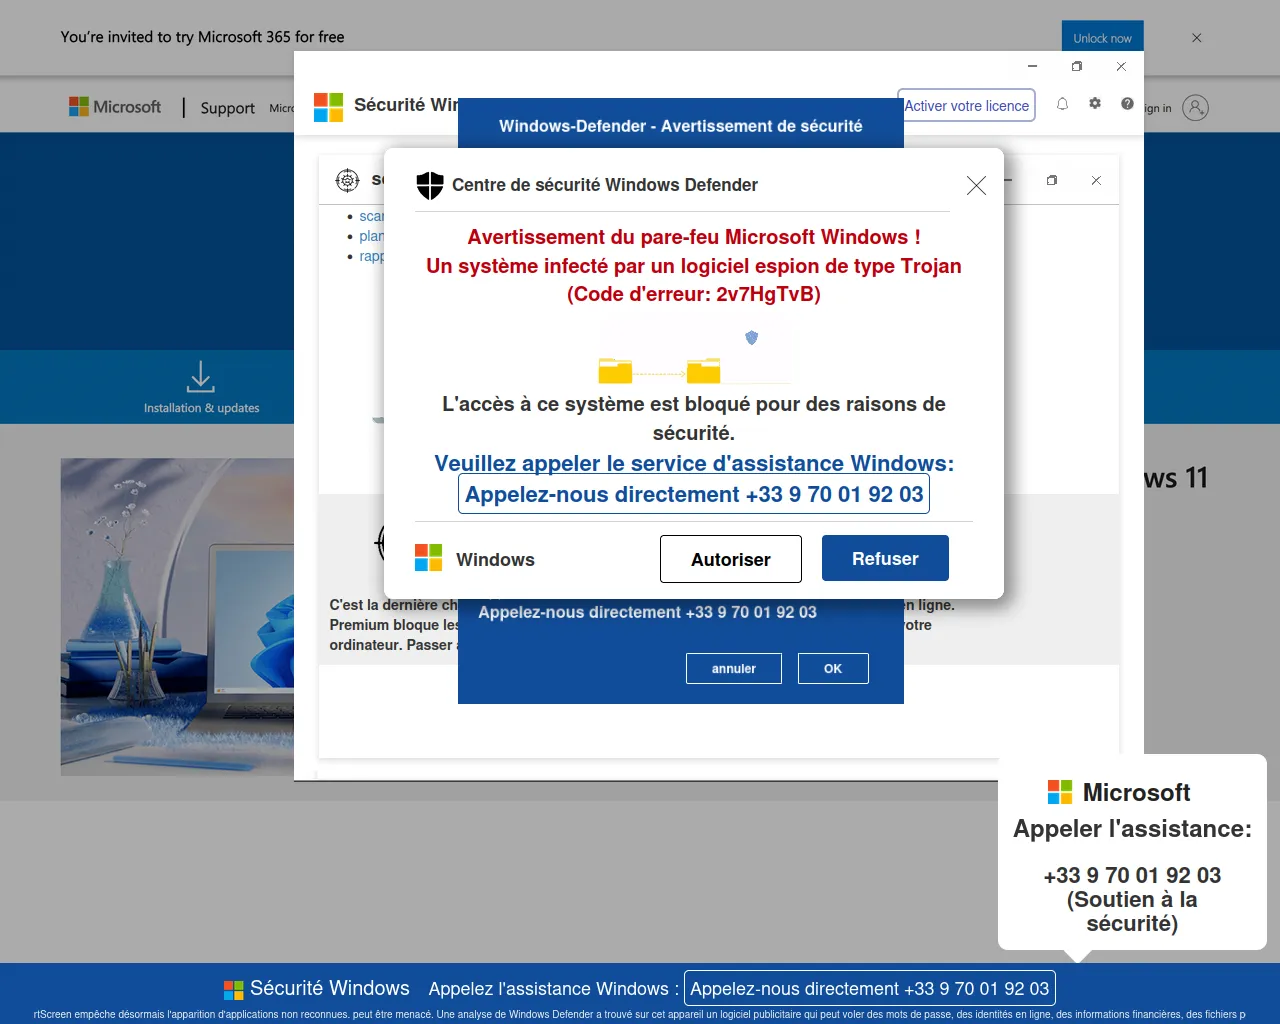Open the Support link in header

pos(227,108)
